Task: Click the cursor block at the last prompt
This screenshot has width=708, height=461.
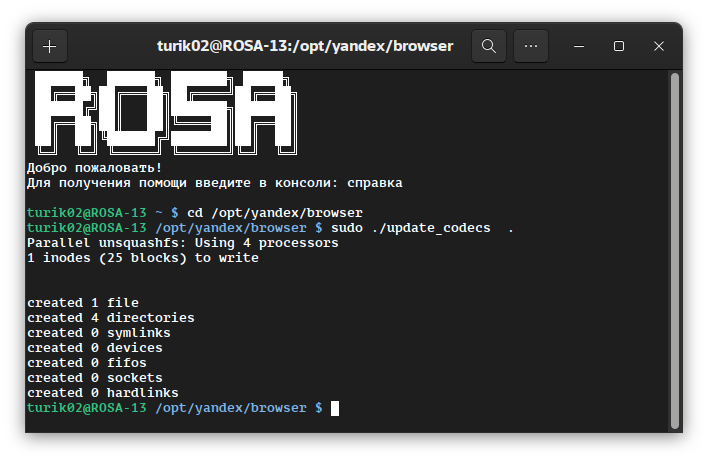Action: (x=335, y=408)
